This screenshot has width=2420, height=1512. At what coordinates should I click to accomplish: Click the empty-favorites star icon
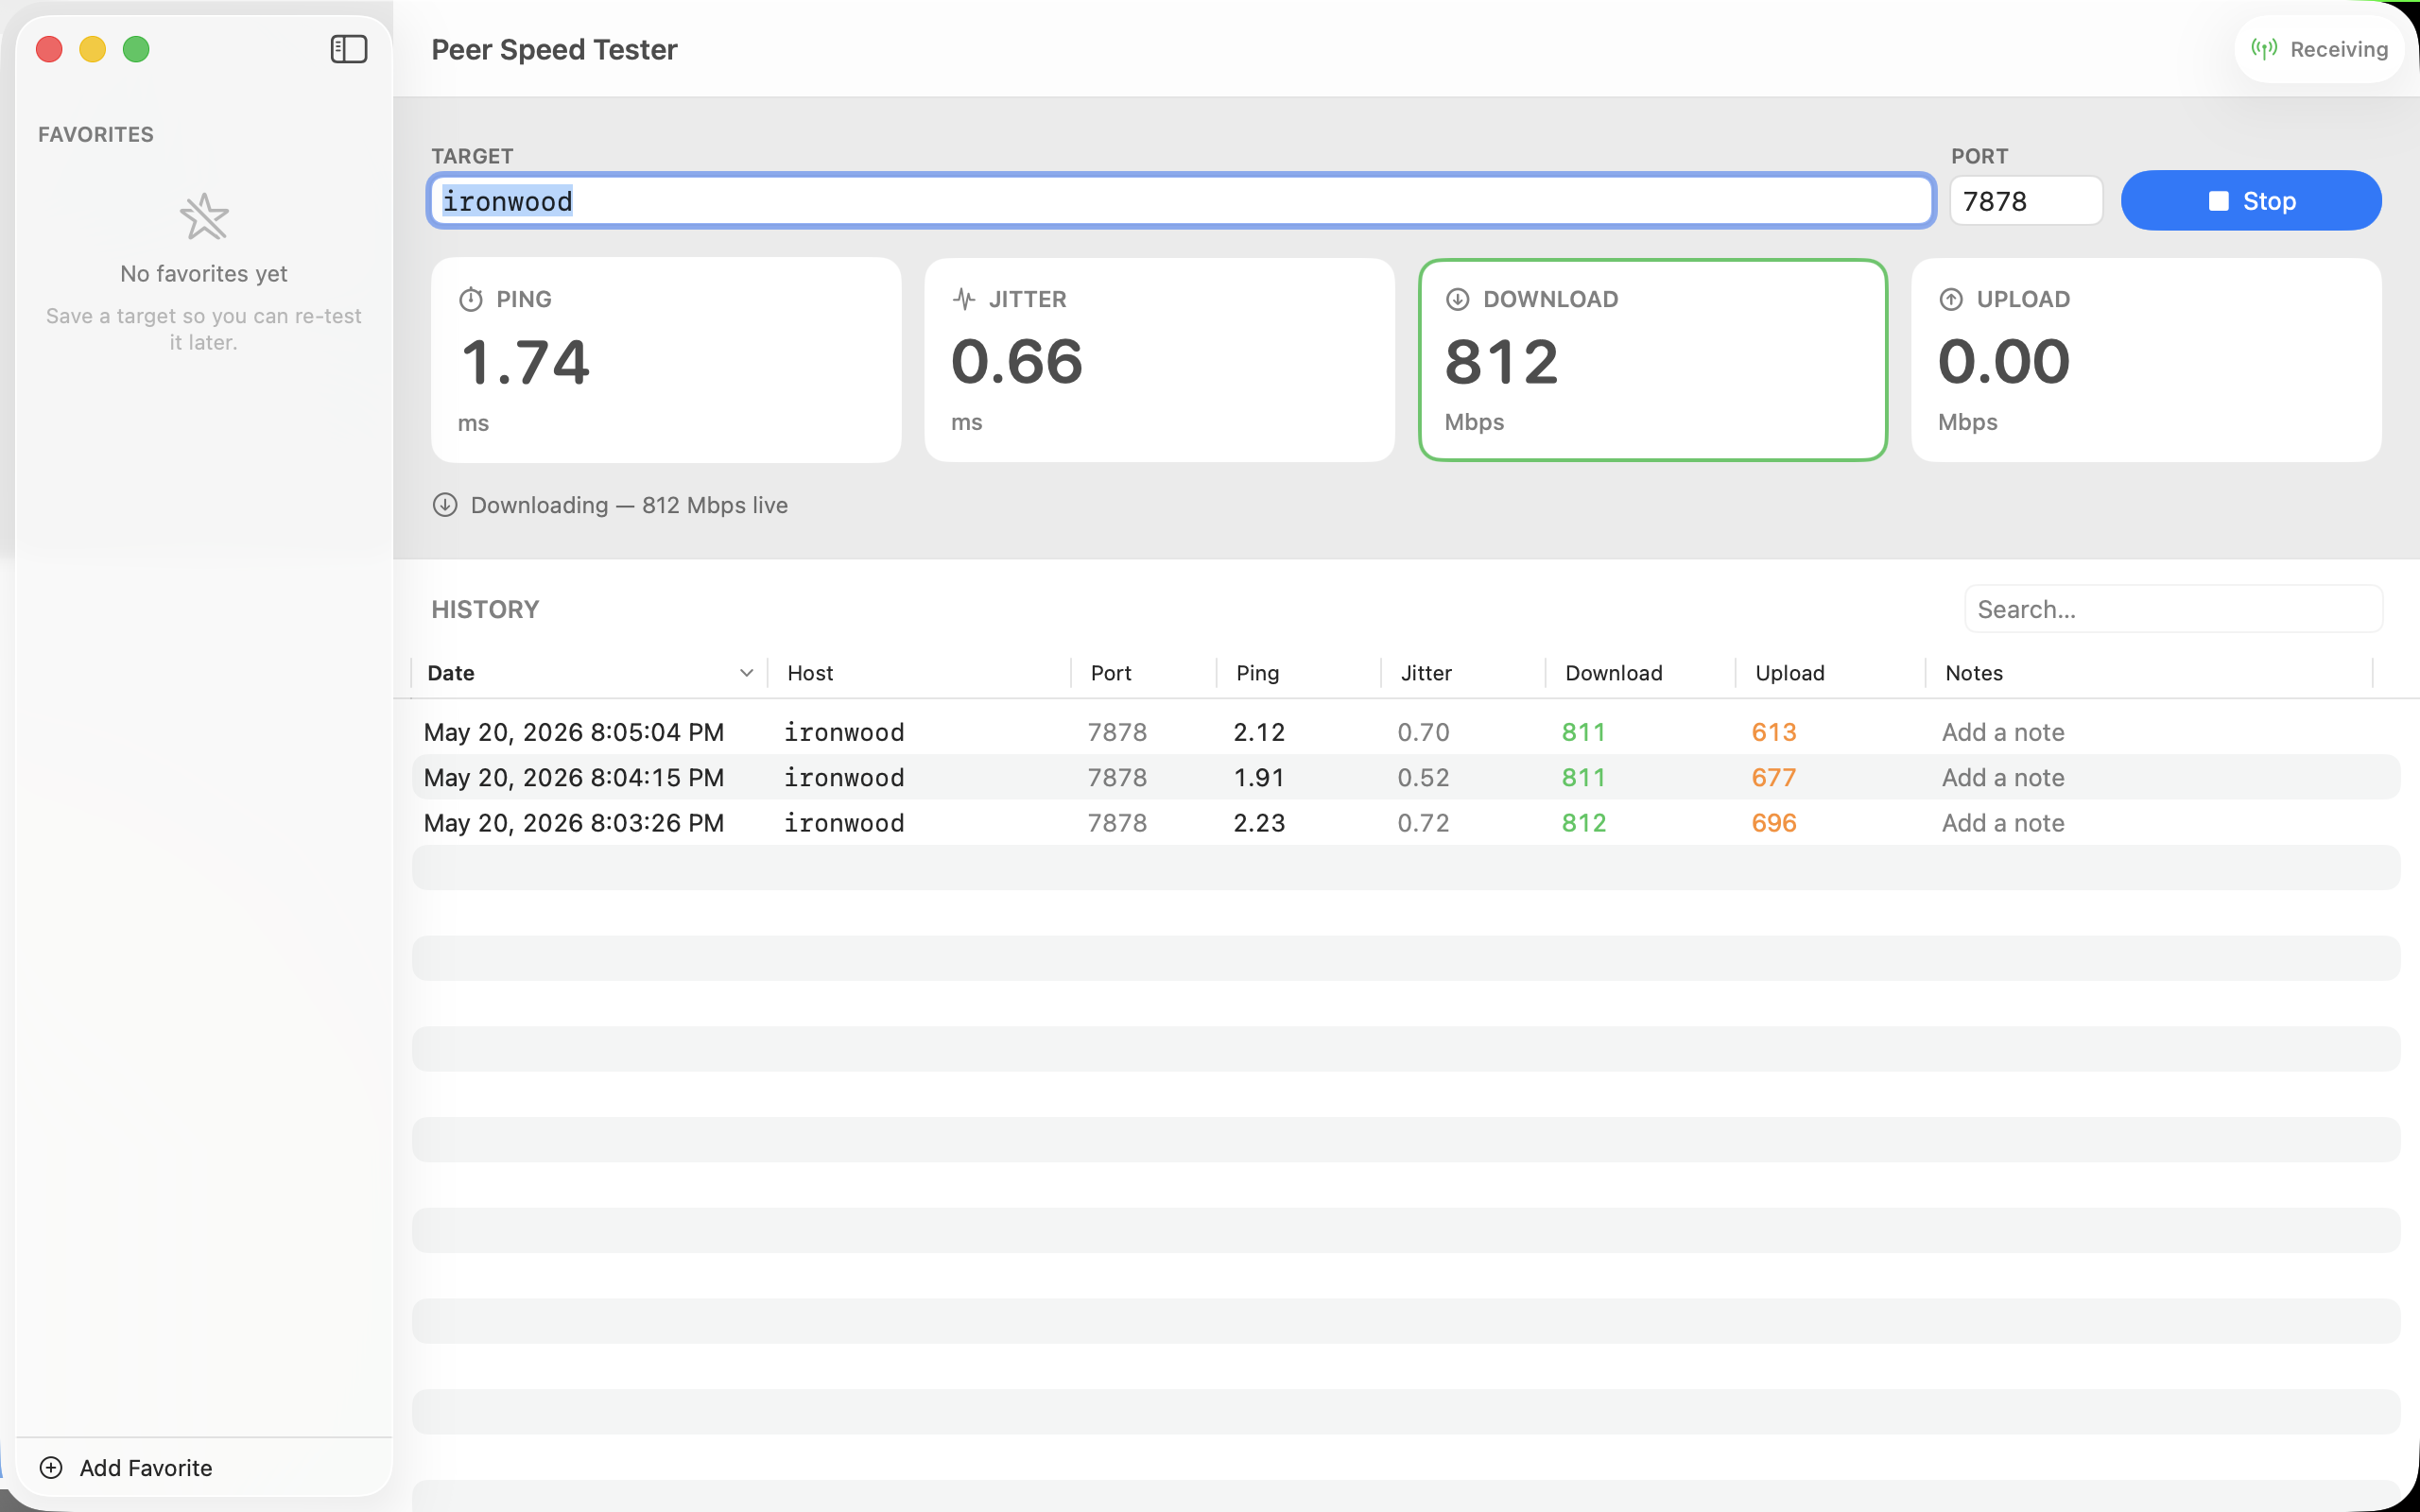click(204, 216)
